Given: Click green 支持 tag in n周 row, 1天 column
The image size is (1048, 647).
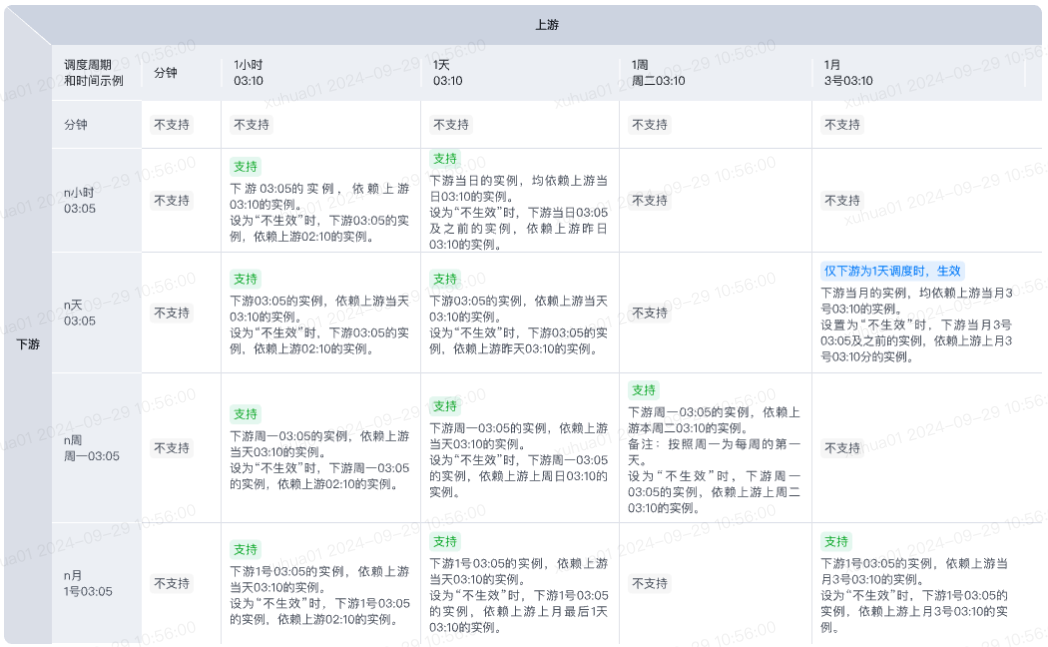Looking at the screenshot, I should 445,406.
